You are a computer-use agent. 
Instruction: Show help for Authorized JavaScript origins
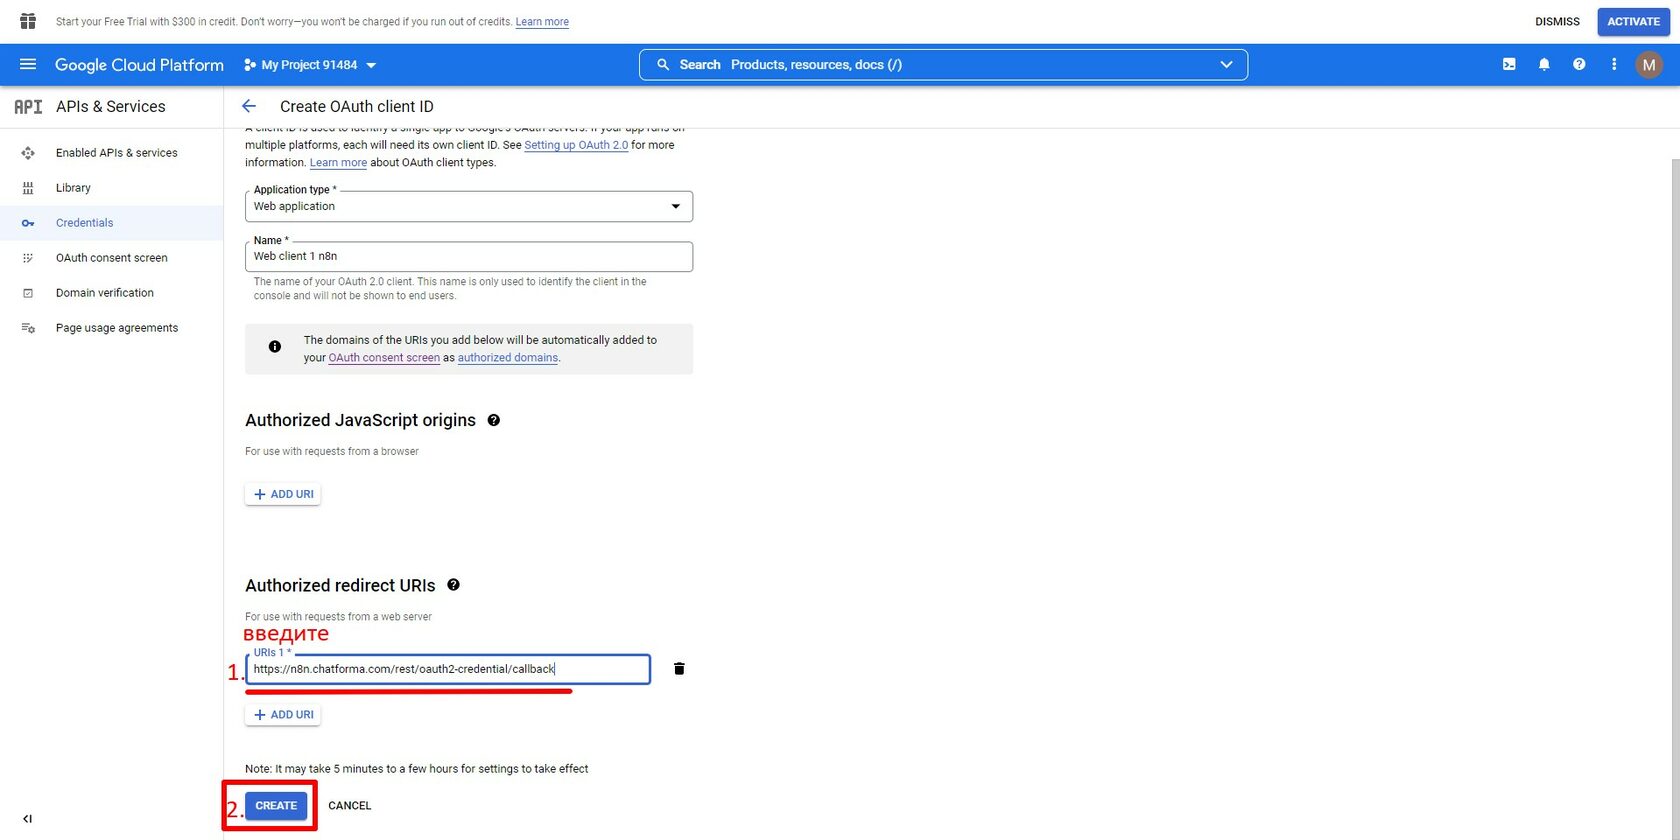tap(494, 420)
